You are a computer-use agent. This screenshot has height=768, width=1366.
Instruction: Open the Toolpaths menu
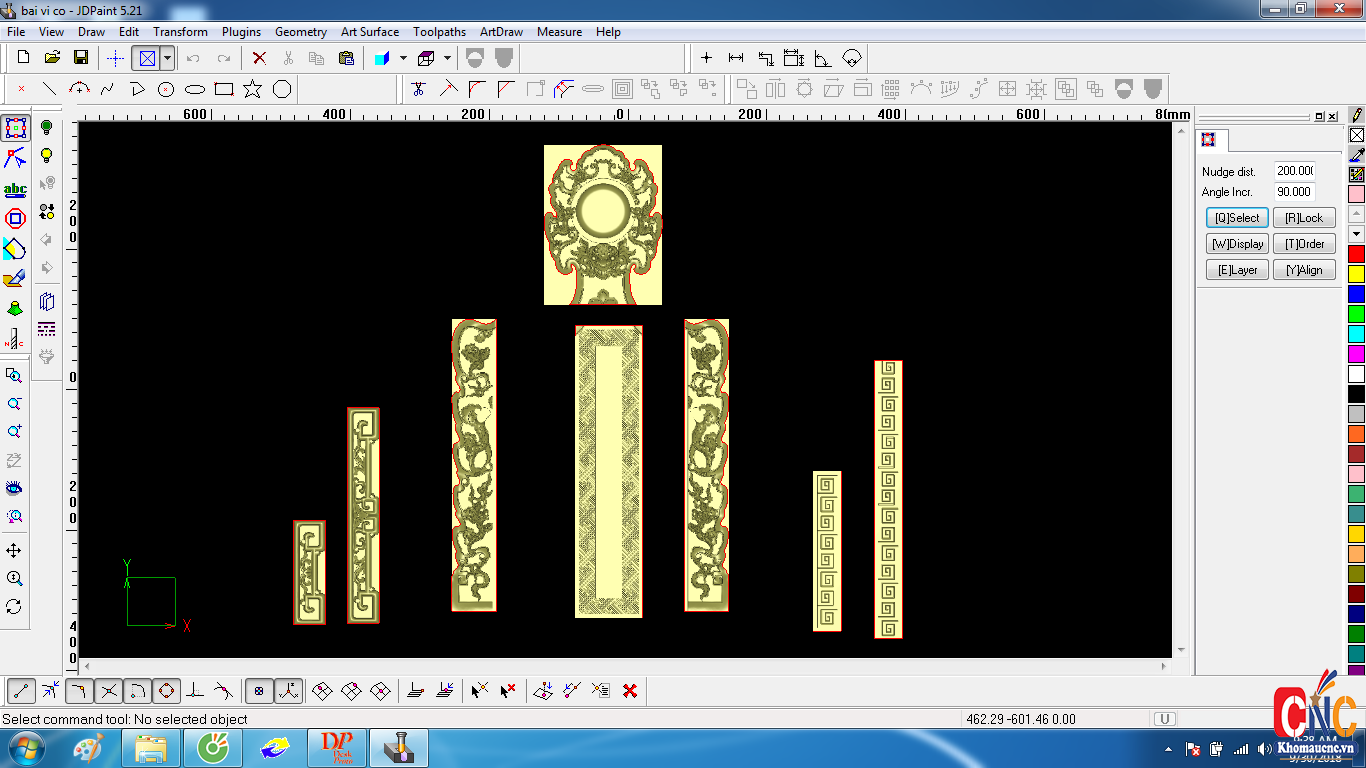(439, 32)
